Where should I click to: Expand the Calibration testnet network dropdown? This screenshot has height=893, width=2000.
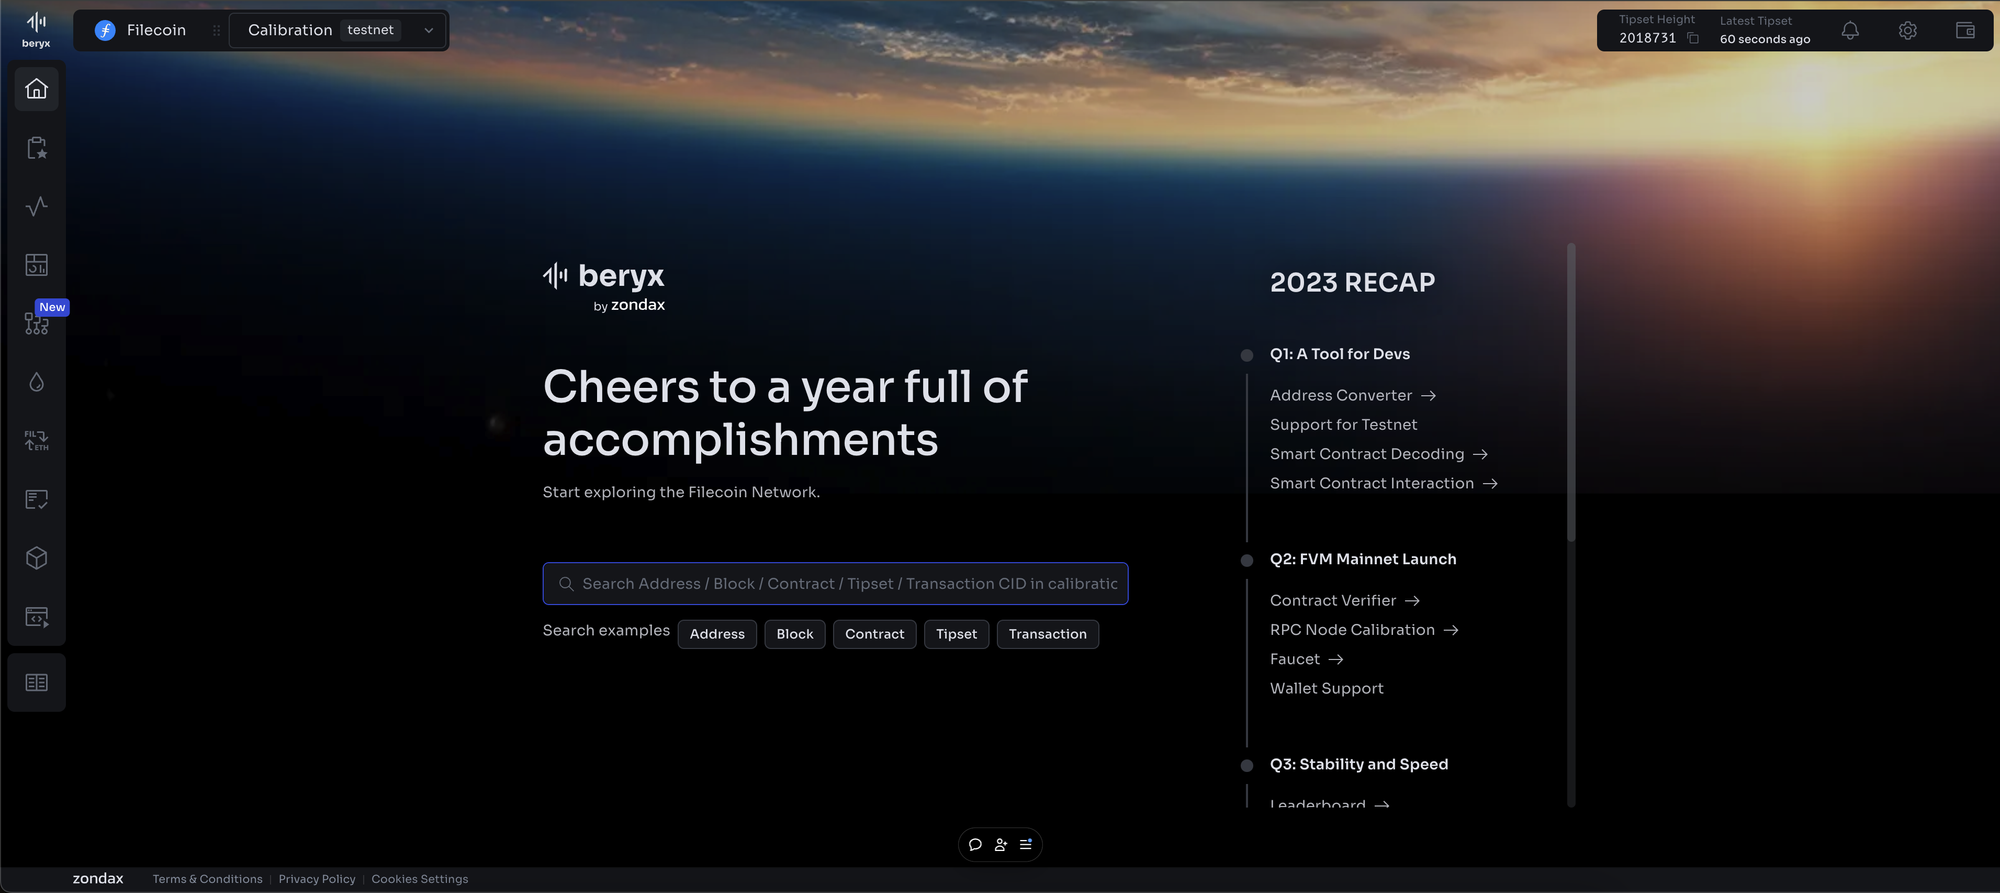click(338, 30)
